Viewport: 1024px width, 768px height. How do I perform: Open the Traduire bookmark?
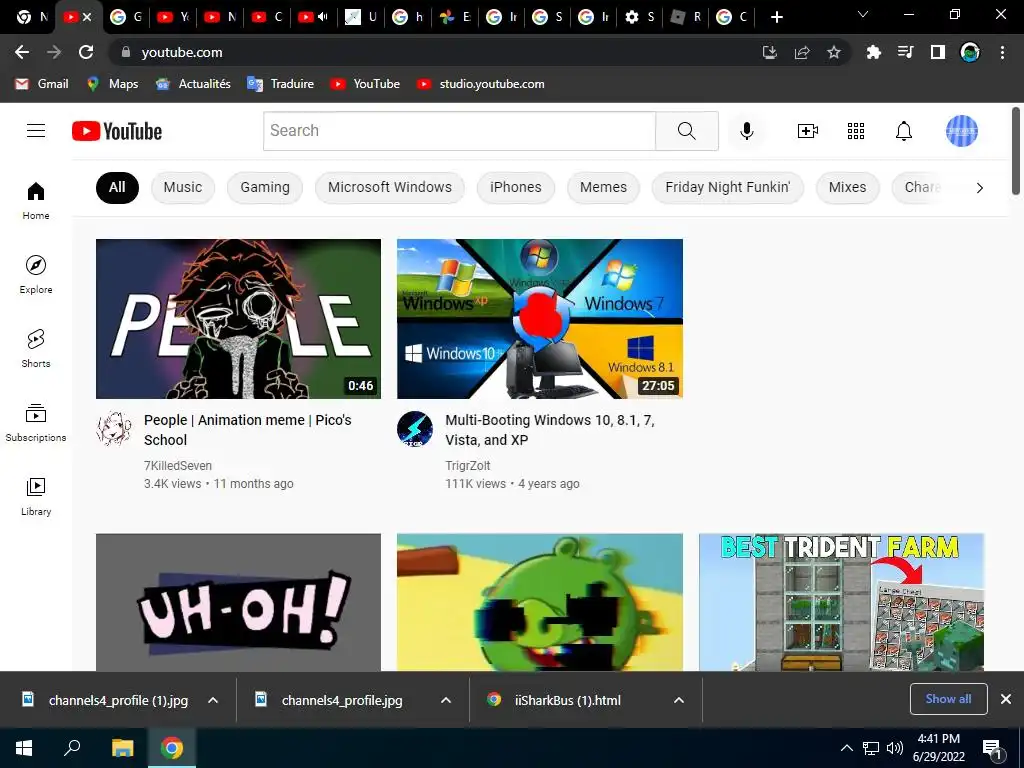pos(281,84)
